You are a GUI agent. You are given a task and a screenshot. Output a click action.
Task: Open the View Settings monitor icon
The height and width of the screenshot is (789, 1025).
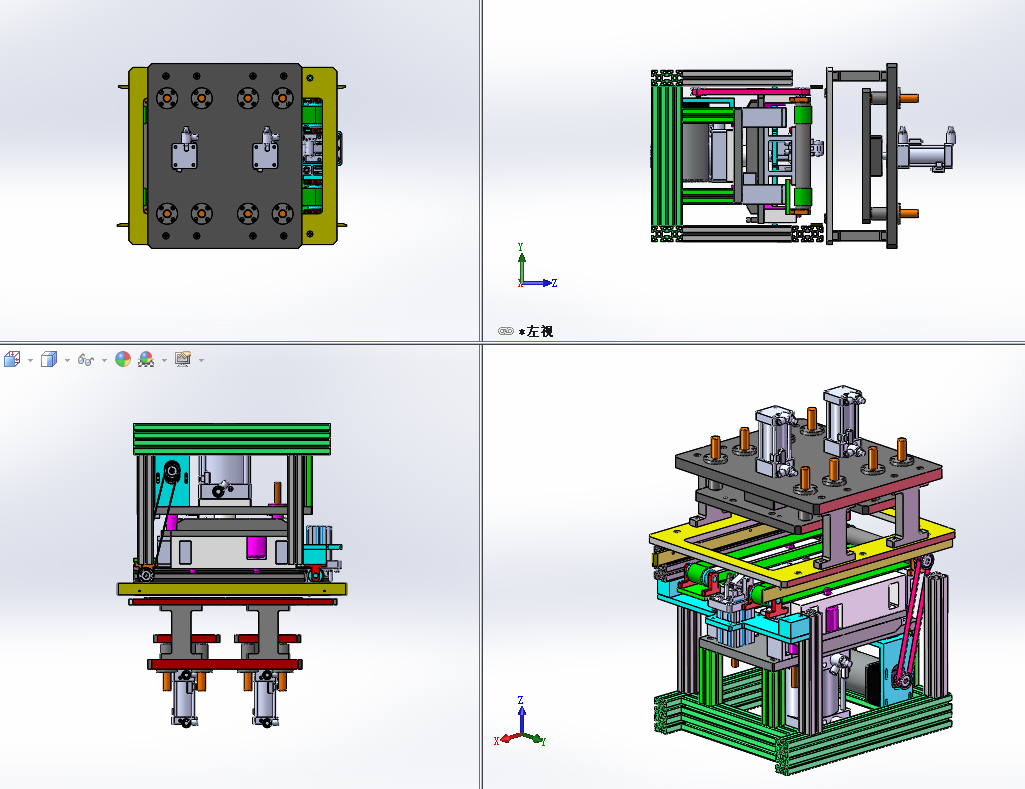point(183,359)
